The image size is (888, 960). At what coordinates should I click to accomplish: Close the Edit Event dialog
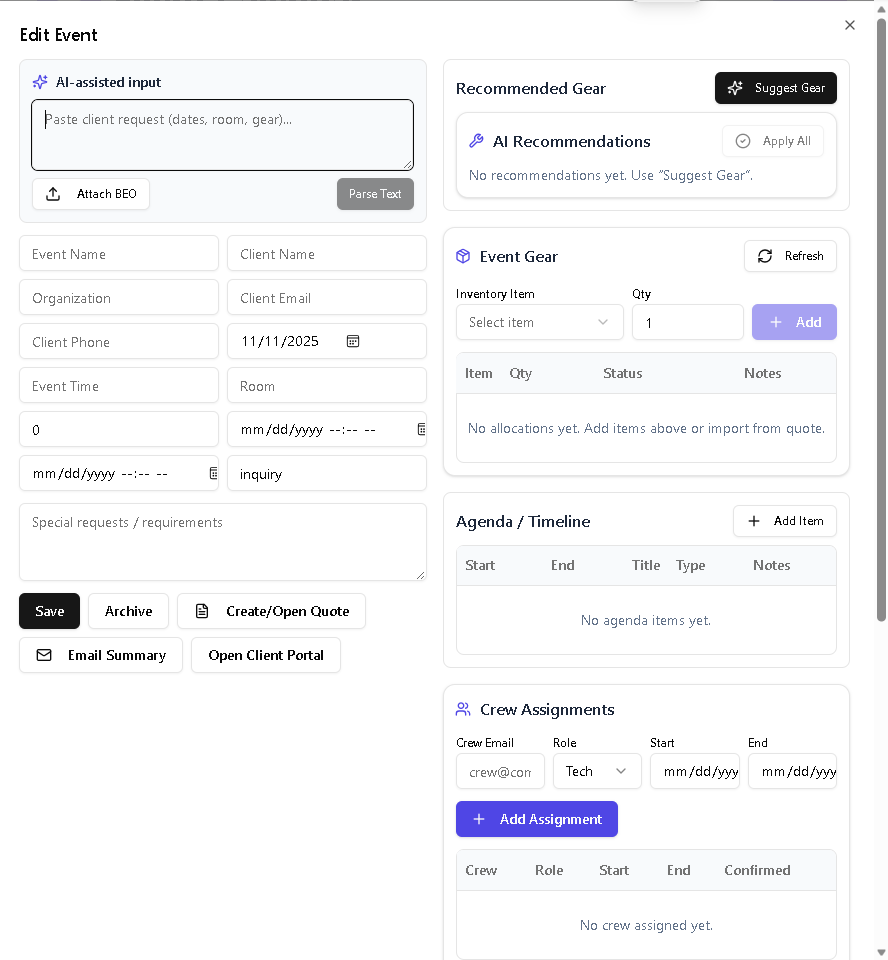pyautogui.click(x=850, y=25)
